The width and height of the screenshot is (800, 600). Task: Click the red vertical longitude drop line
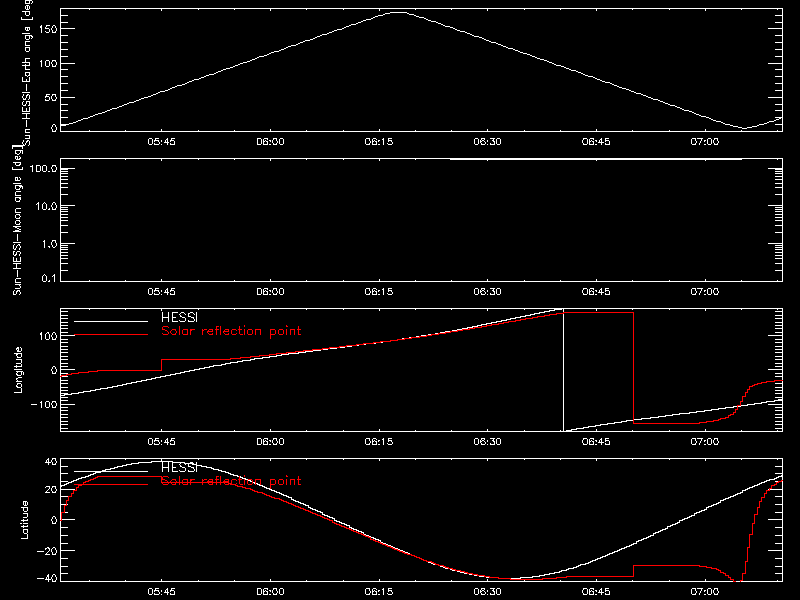pos(634,368)
